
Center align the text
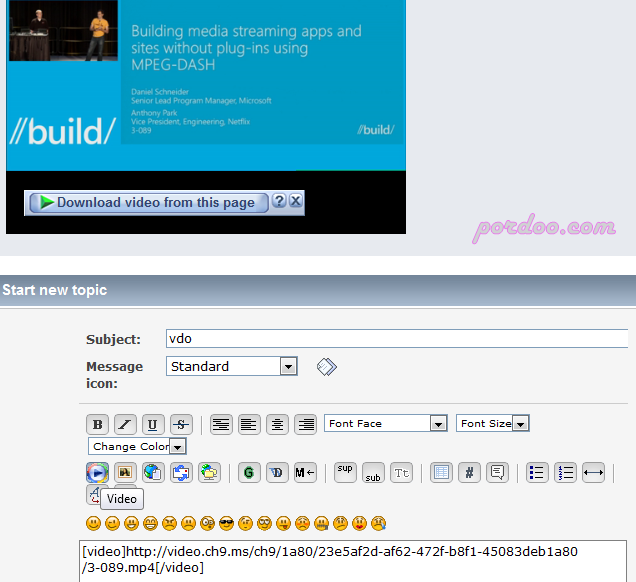(277, 424)
